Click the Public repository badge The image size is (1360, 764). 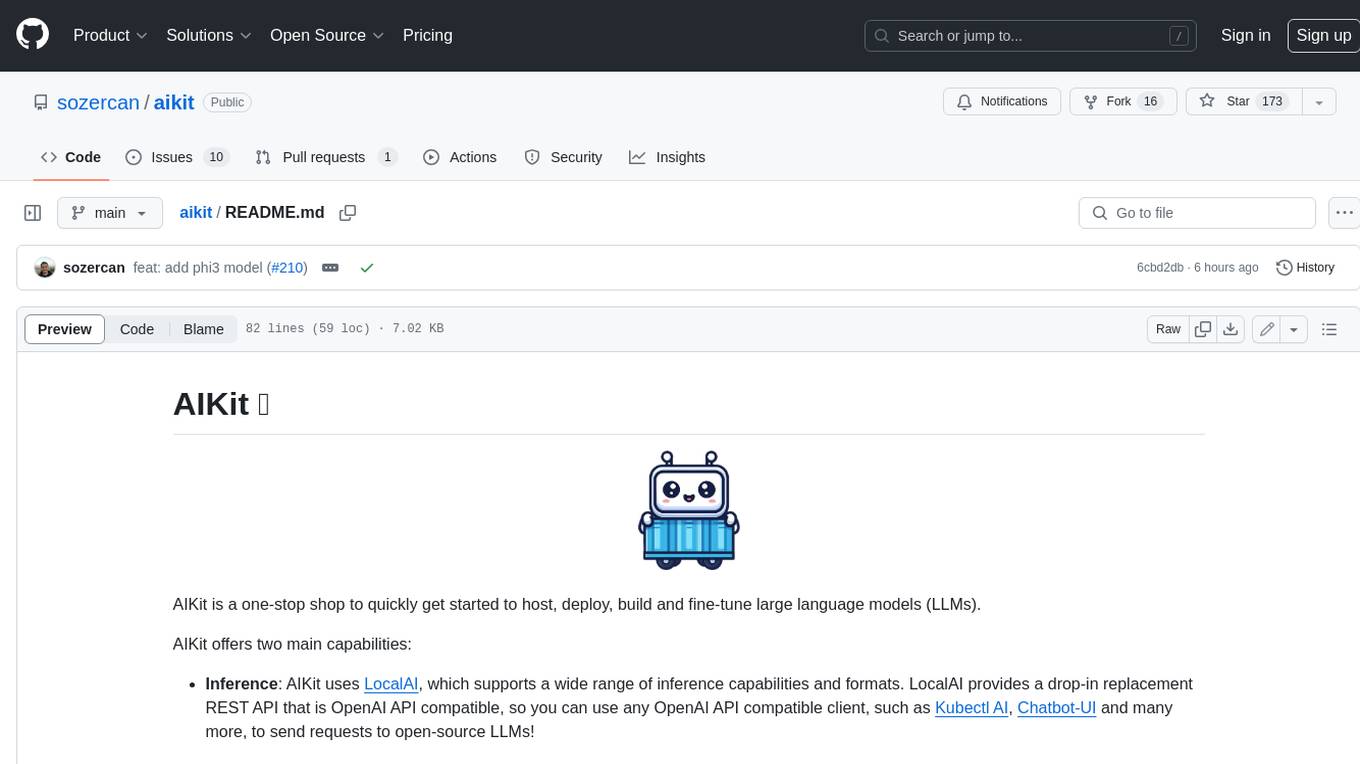pyautogui.click(x=227, y=102)
